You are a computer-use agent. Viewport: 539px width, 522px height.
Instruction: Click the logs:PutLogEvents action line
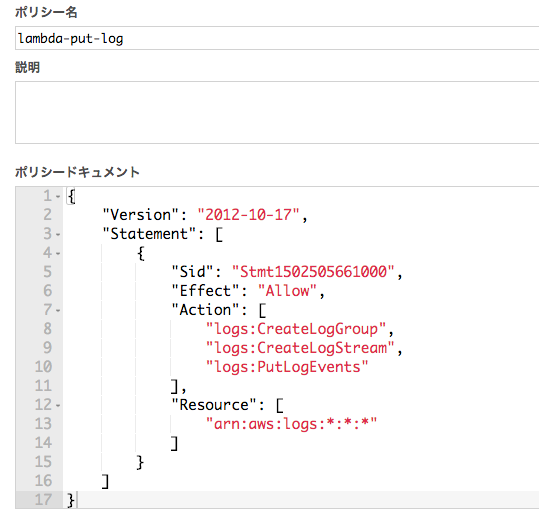click(287, 367)
